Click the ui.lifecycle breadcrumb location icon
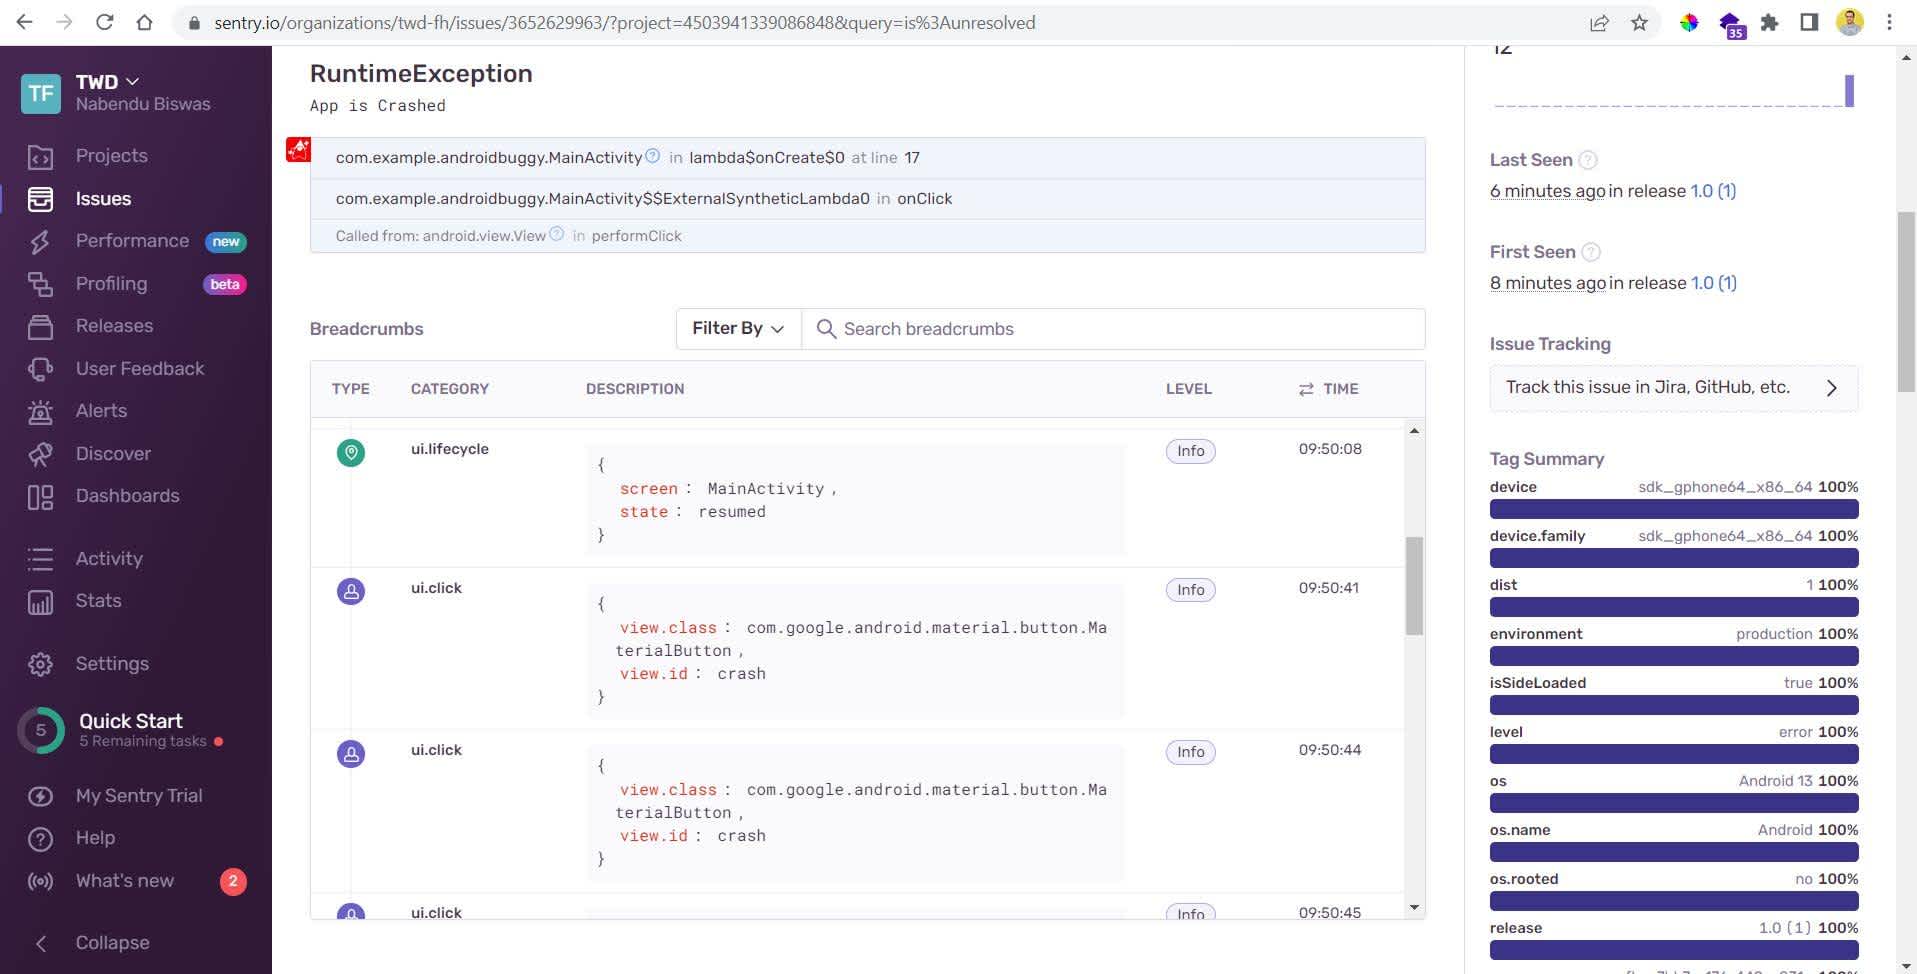Screen dimensions: 1917x974 pyautogui.click(x=351, y=453)
